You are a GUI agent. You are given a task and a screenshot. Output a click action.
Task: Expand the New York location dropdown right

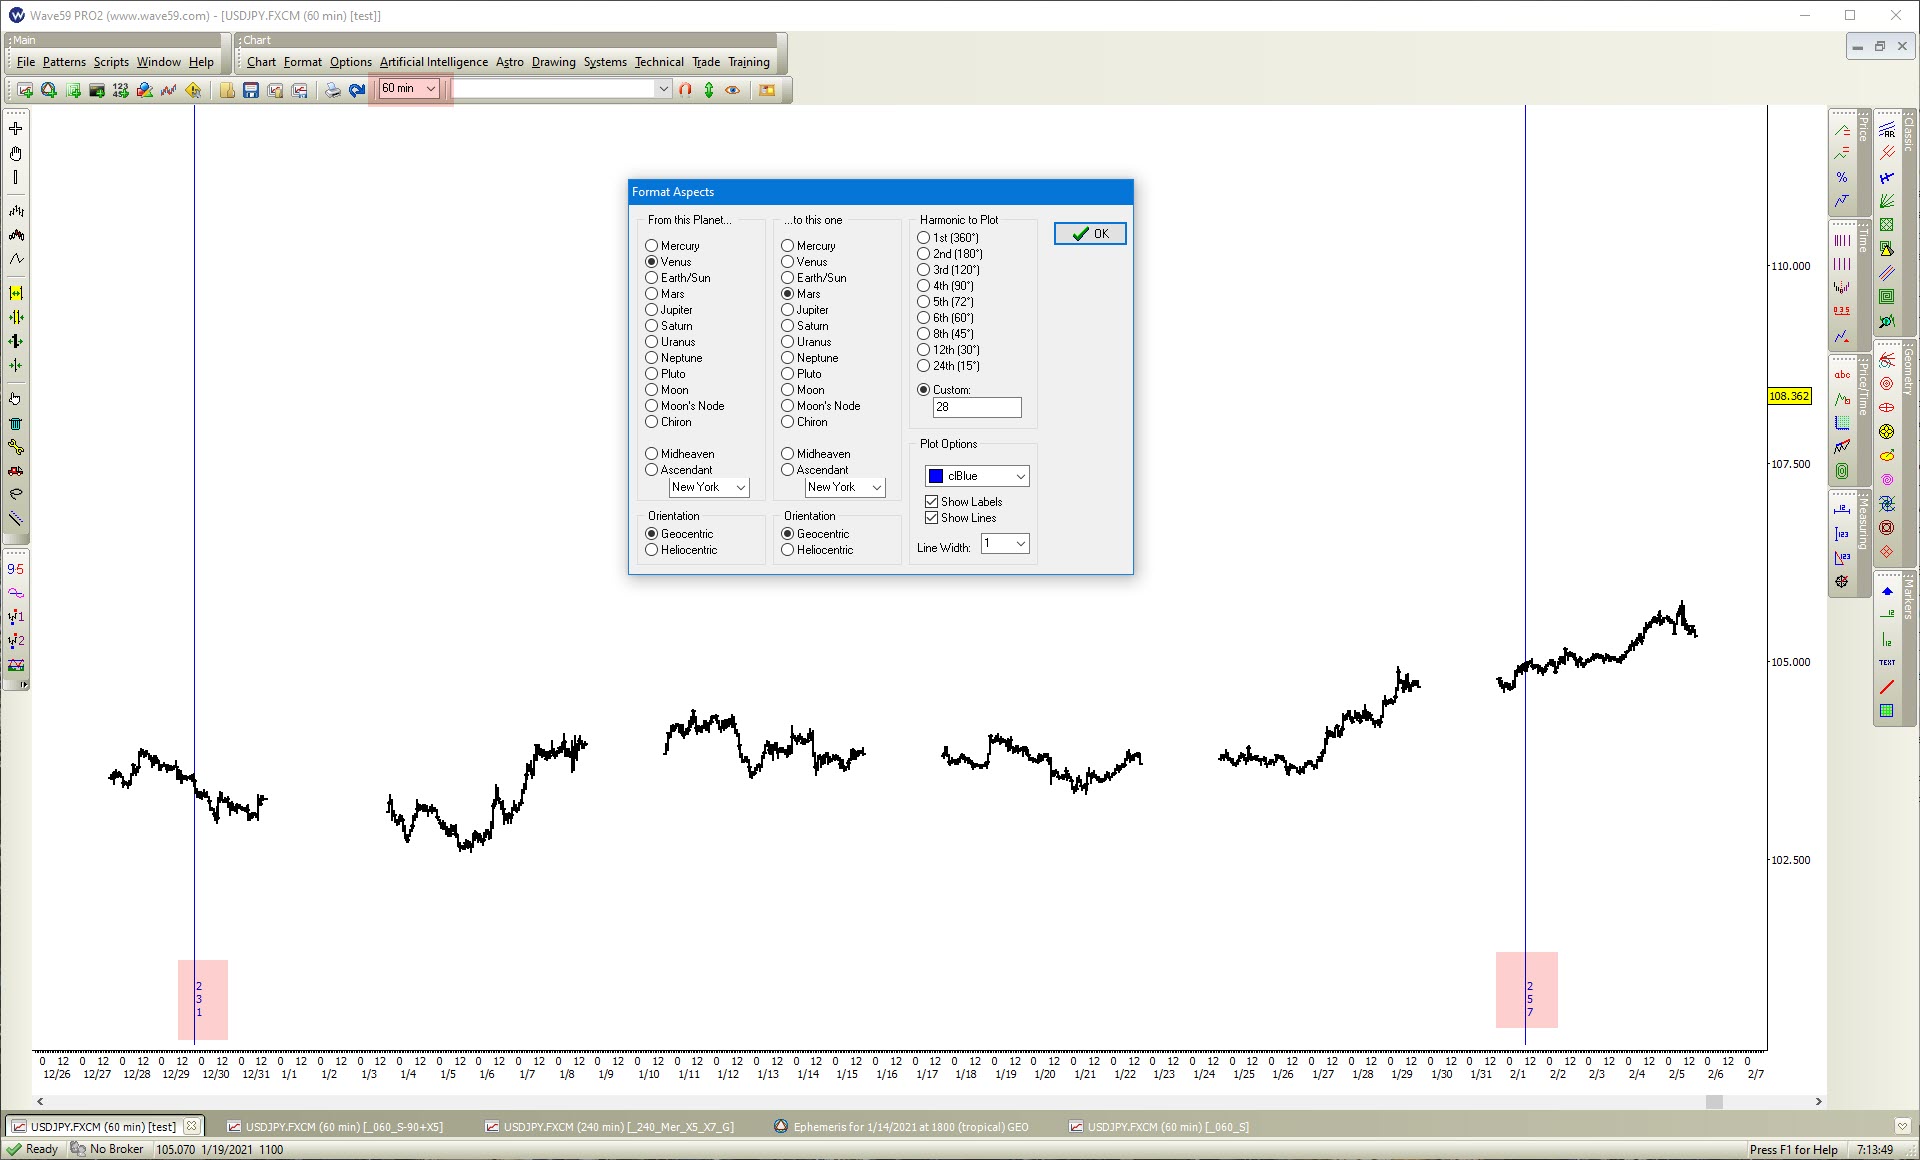point(880,487)
